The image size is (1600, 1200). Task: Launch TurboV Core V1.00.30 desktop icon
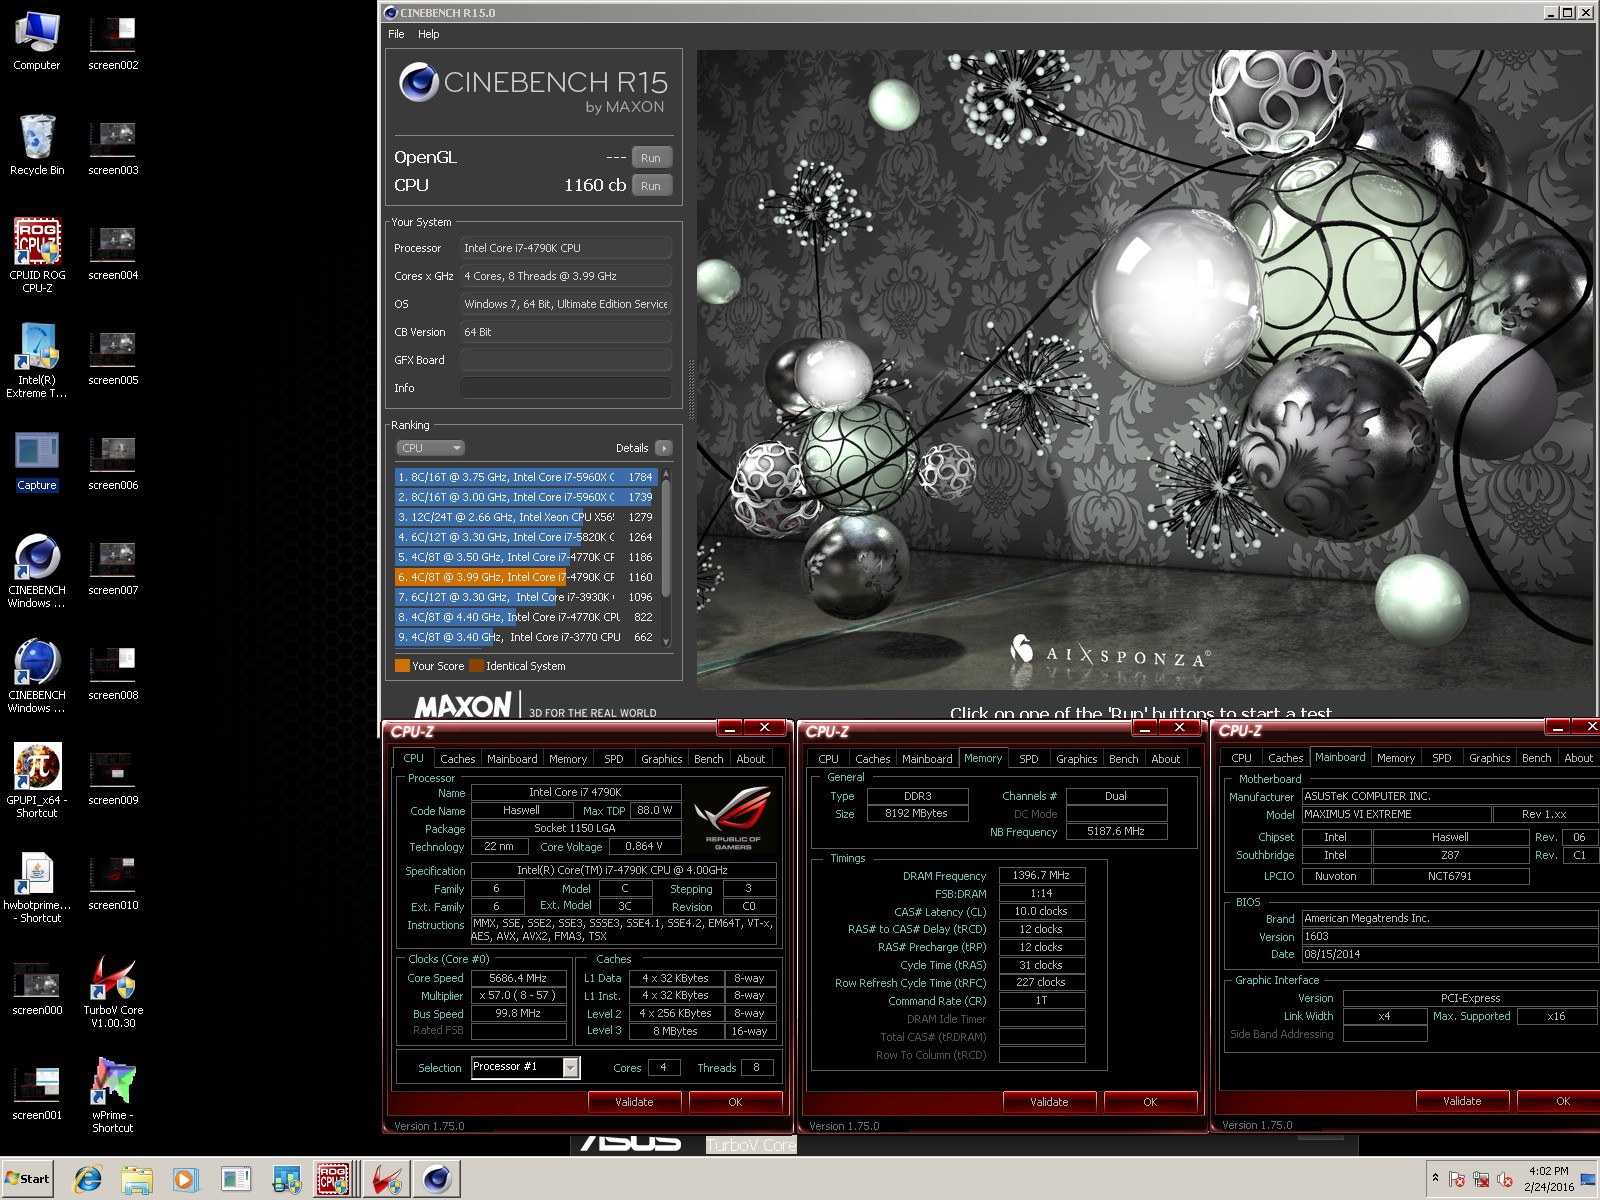(x=113, y=991)
